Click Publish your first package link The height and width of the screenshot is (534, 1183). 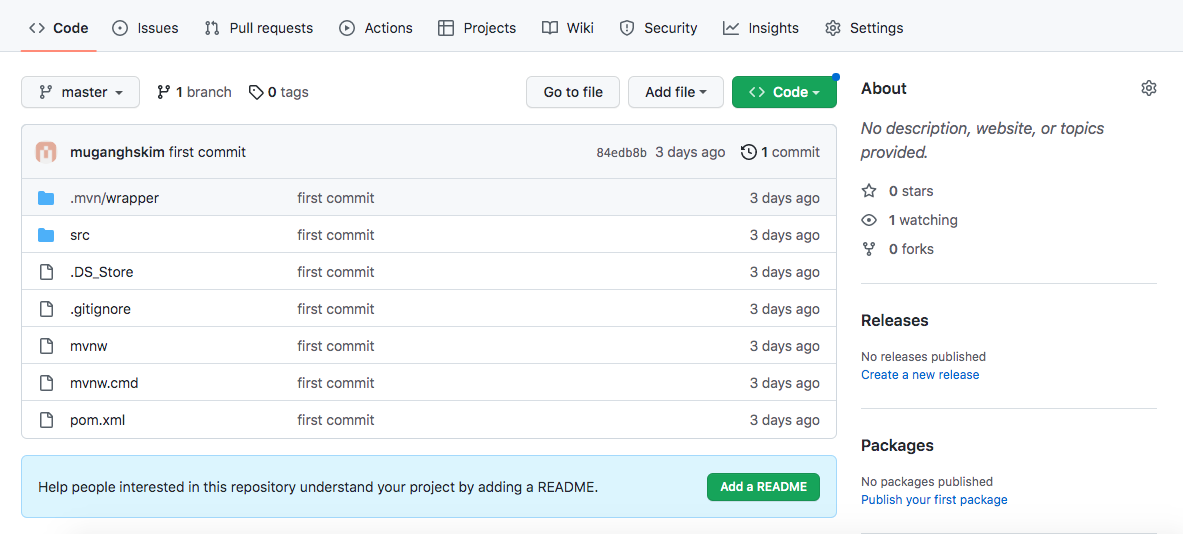[934, 500]
